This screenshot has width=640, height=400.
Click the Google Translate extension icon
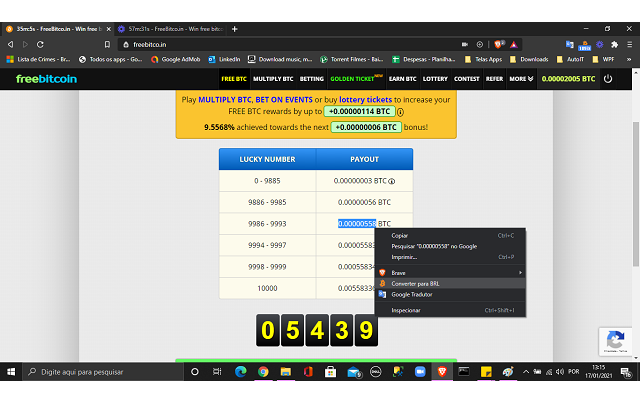click(x=569, y=44)
